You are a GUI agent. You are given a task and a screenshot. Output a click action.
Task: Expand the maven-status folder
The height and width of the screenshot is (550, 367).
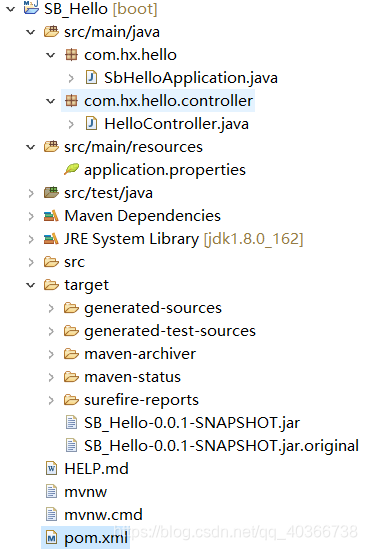tap(51, 377)
